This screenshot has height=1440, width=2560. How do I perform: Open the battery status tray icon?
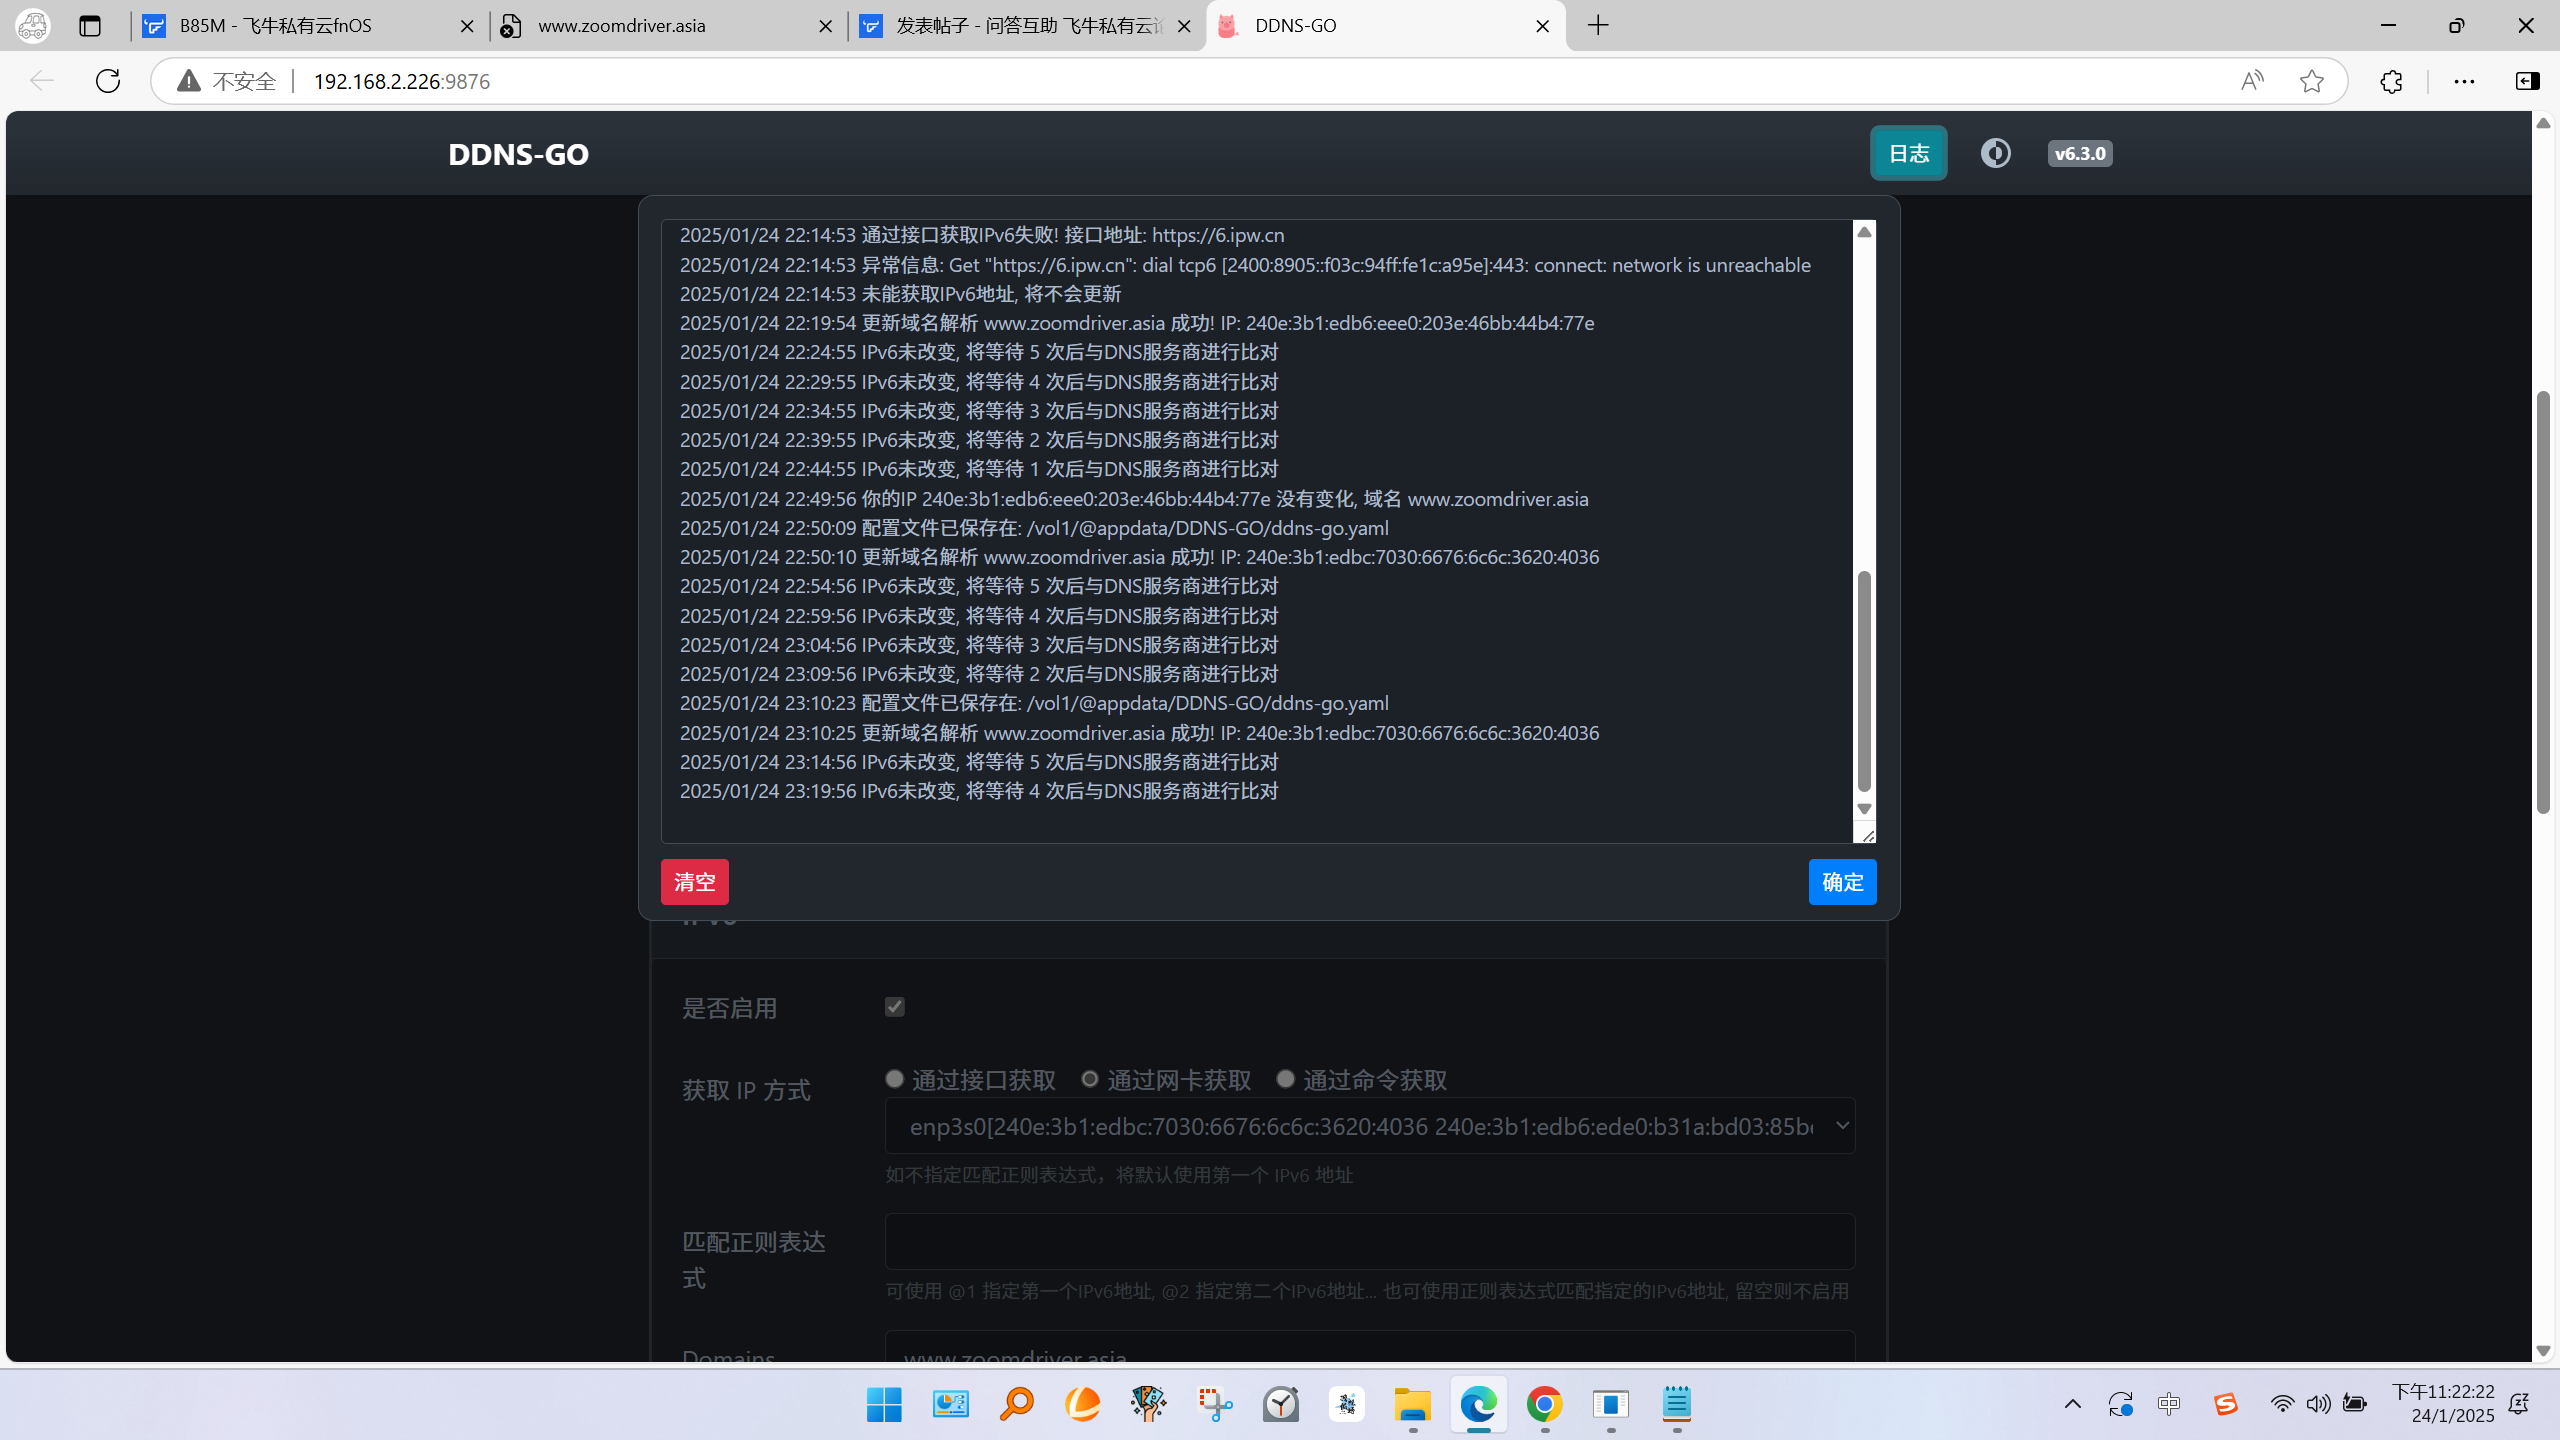[2355, 1405]
